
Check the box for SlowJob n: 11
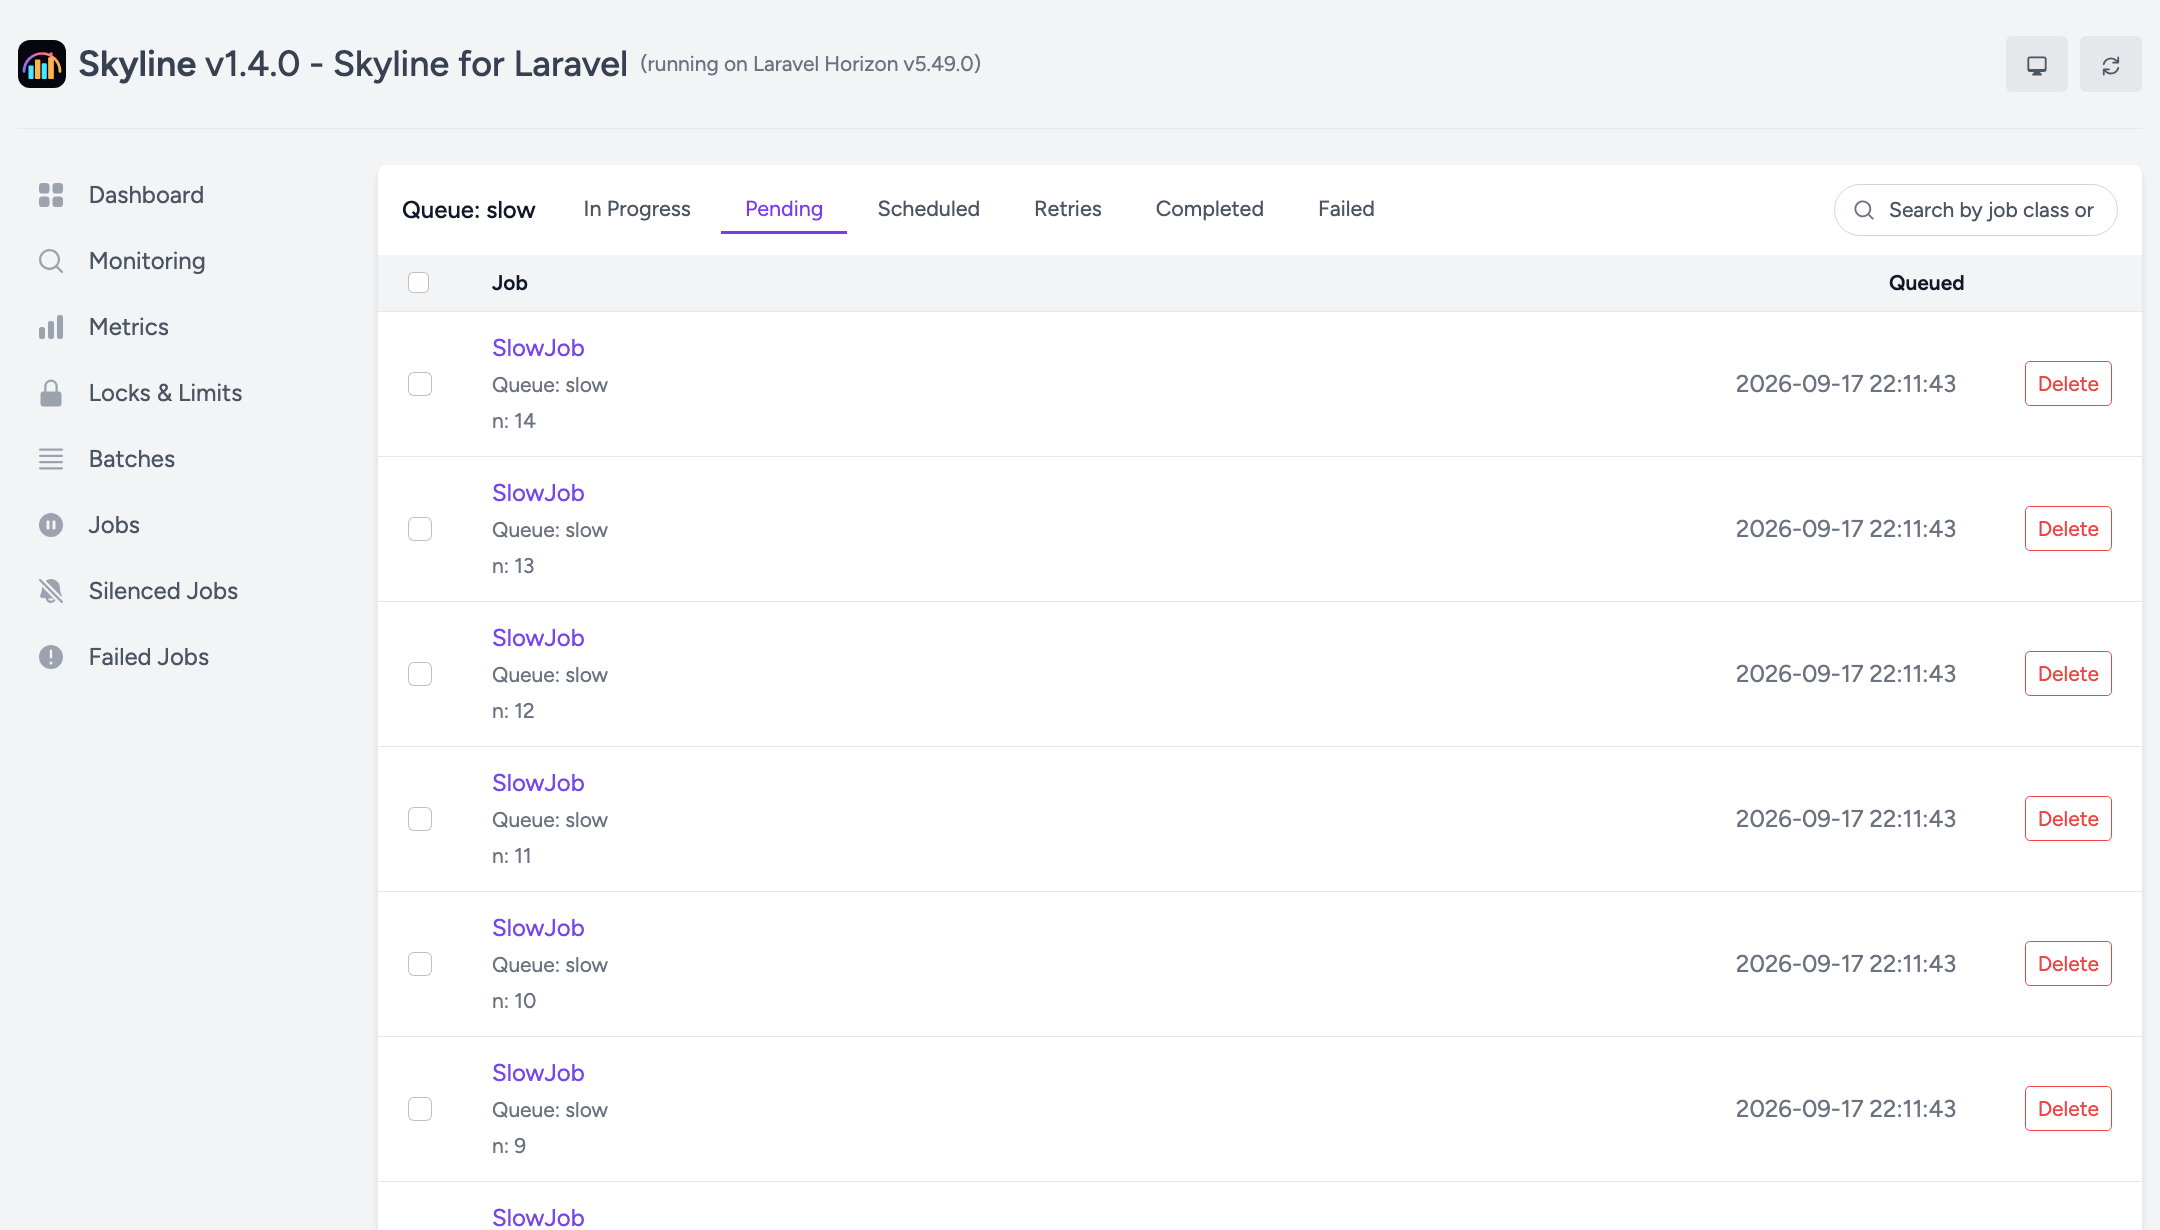(420, 819)
